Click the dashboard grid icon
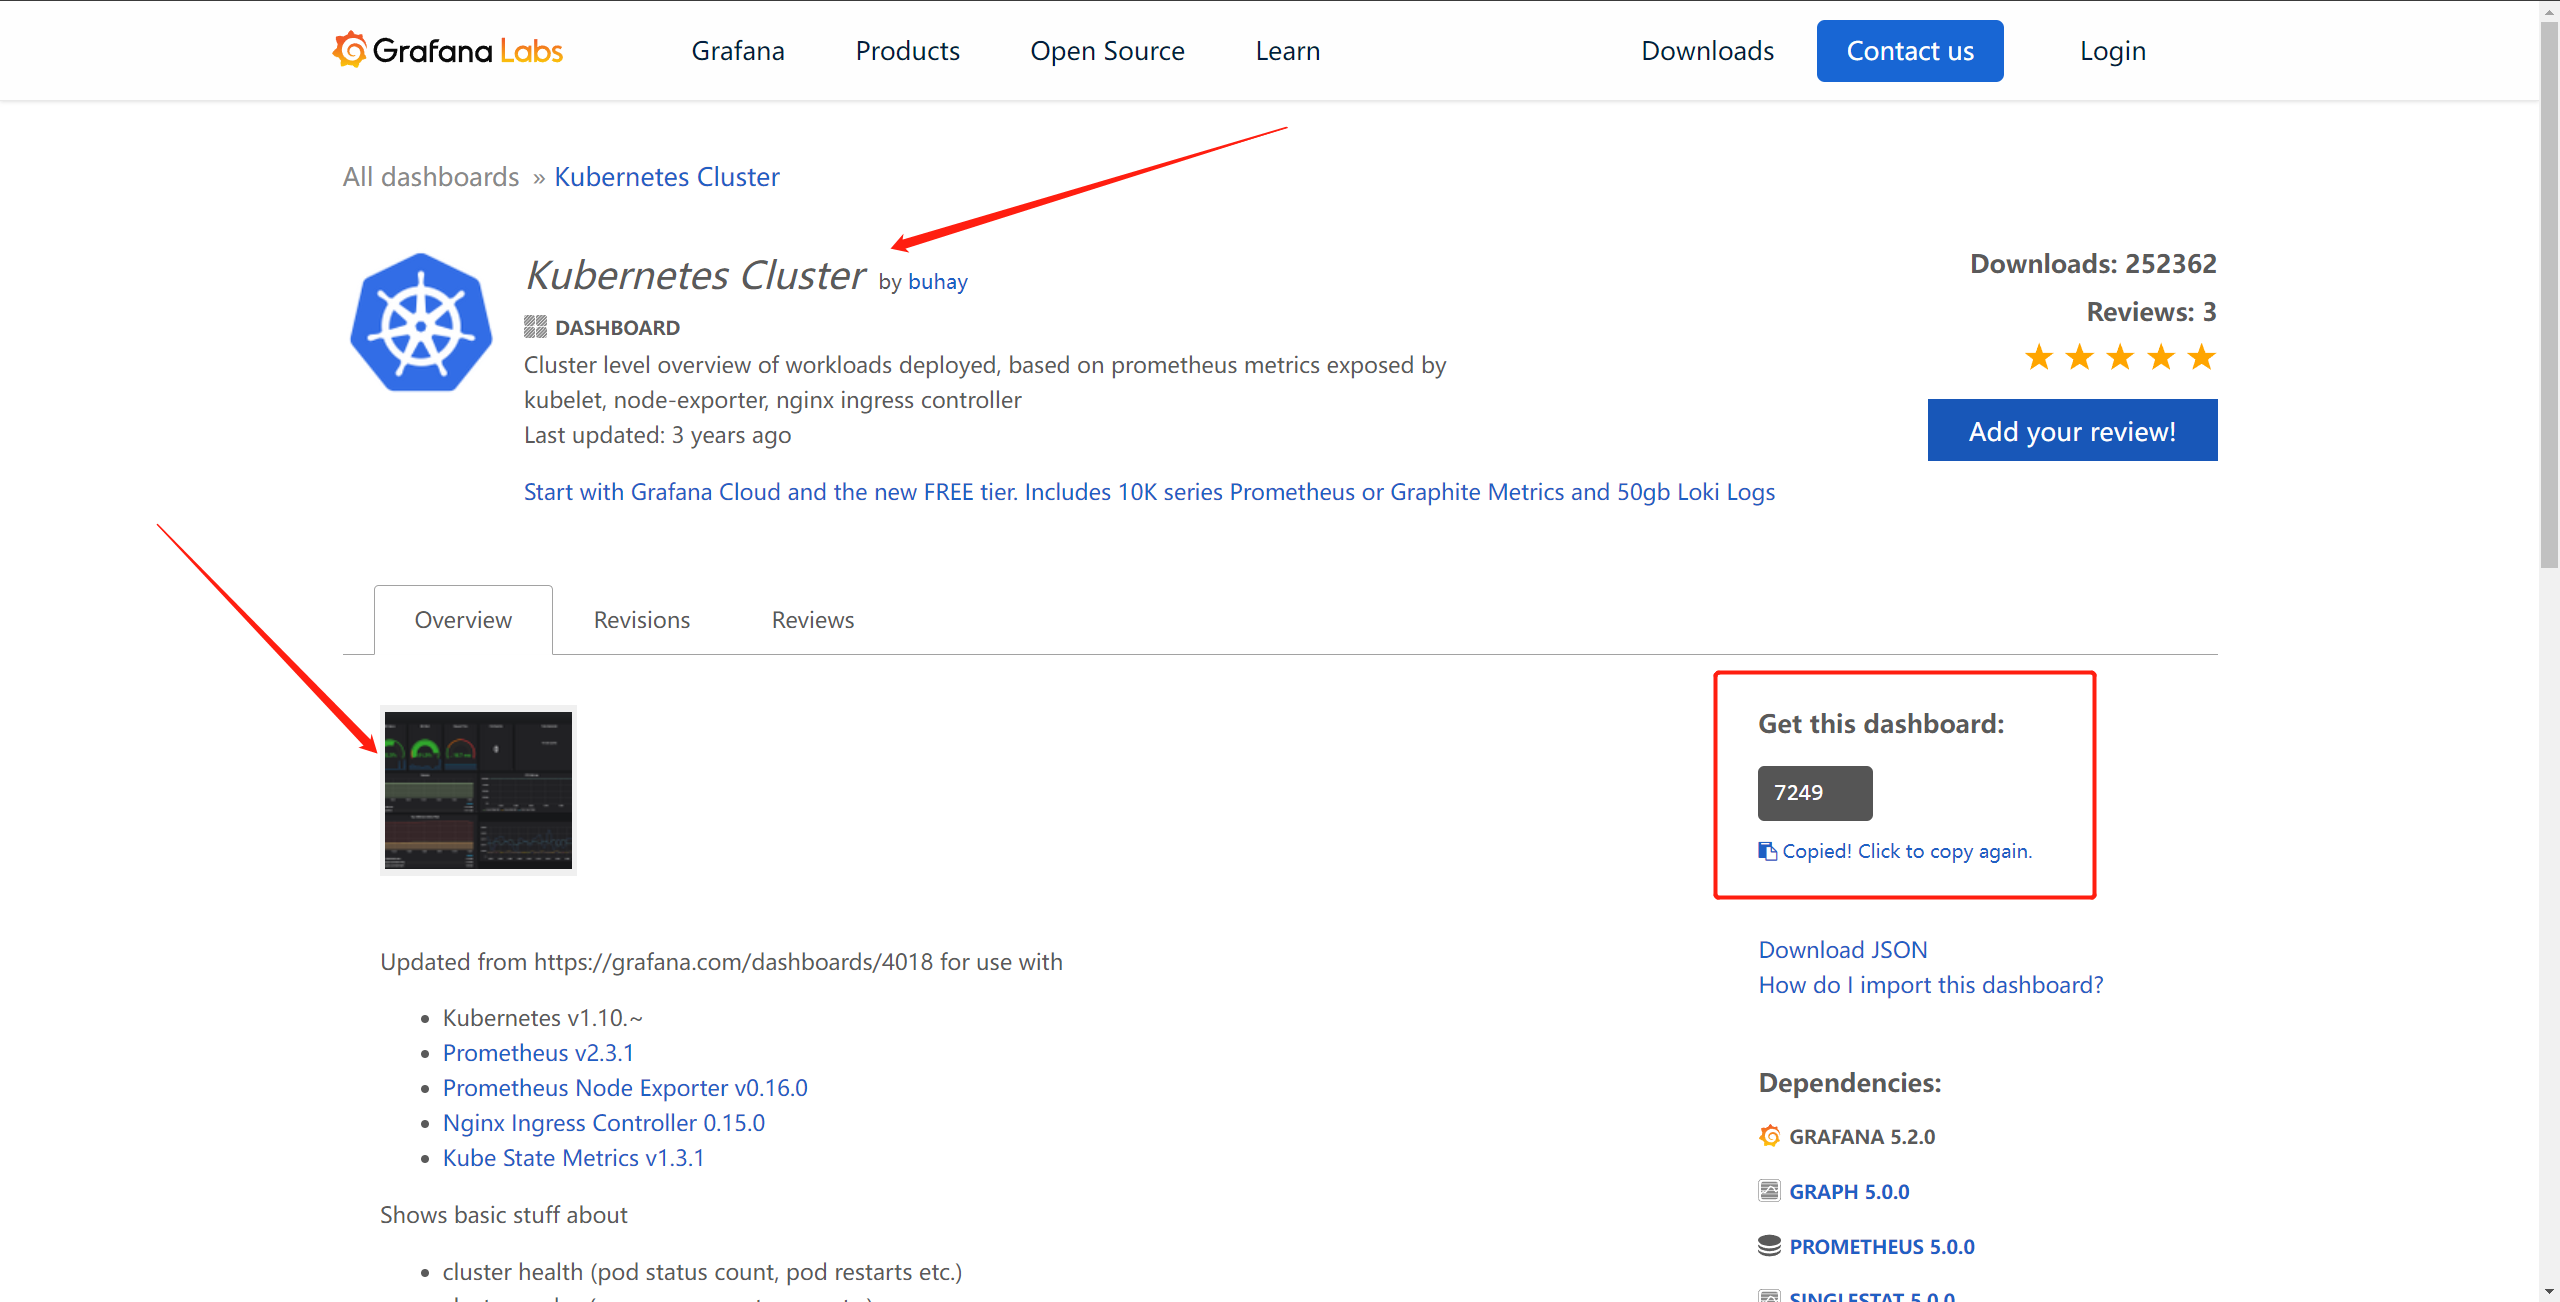Viewport: 2560px width, 1302px height. pyautogui.click(x=535, y=327)
